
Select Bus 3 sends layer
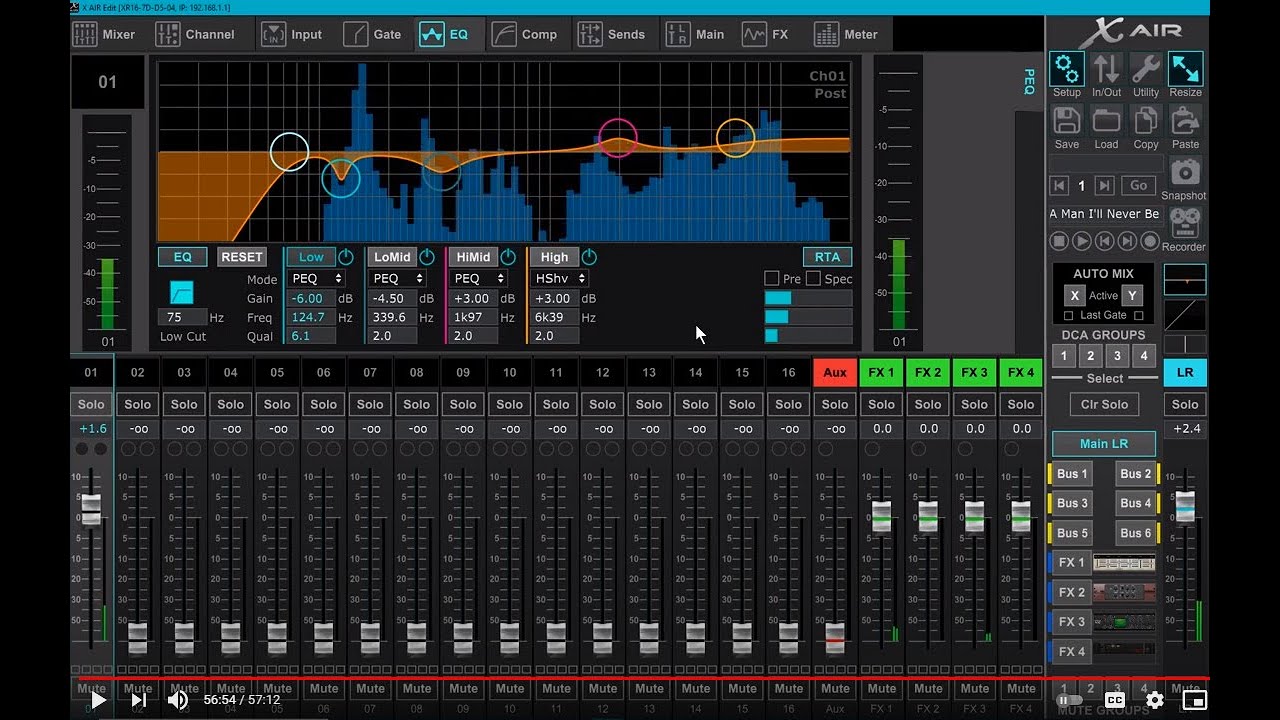click(1071, 503)
